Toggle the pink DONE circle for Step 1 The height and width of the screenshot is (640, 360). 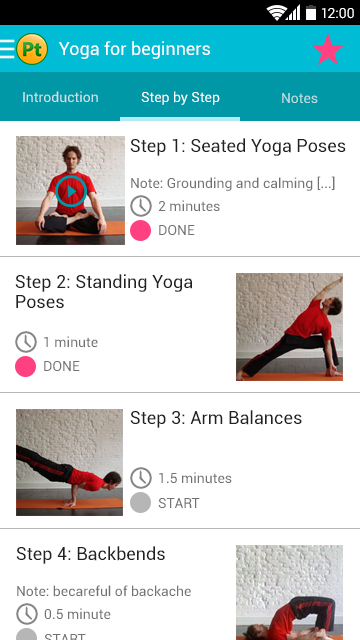[x=140, y=230]
